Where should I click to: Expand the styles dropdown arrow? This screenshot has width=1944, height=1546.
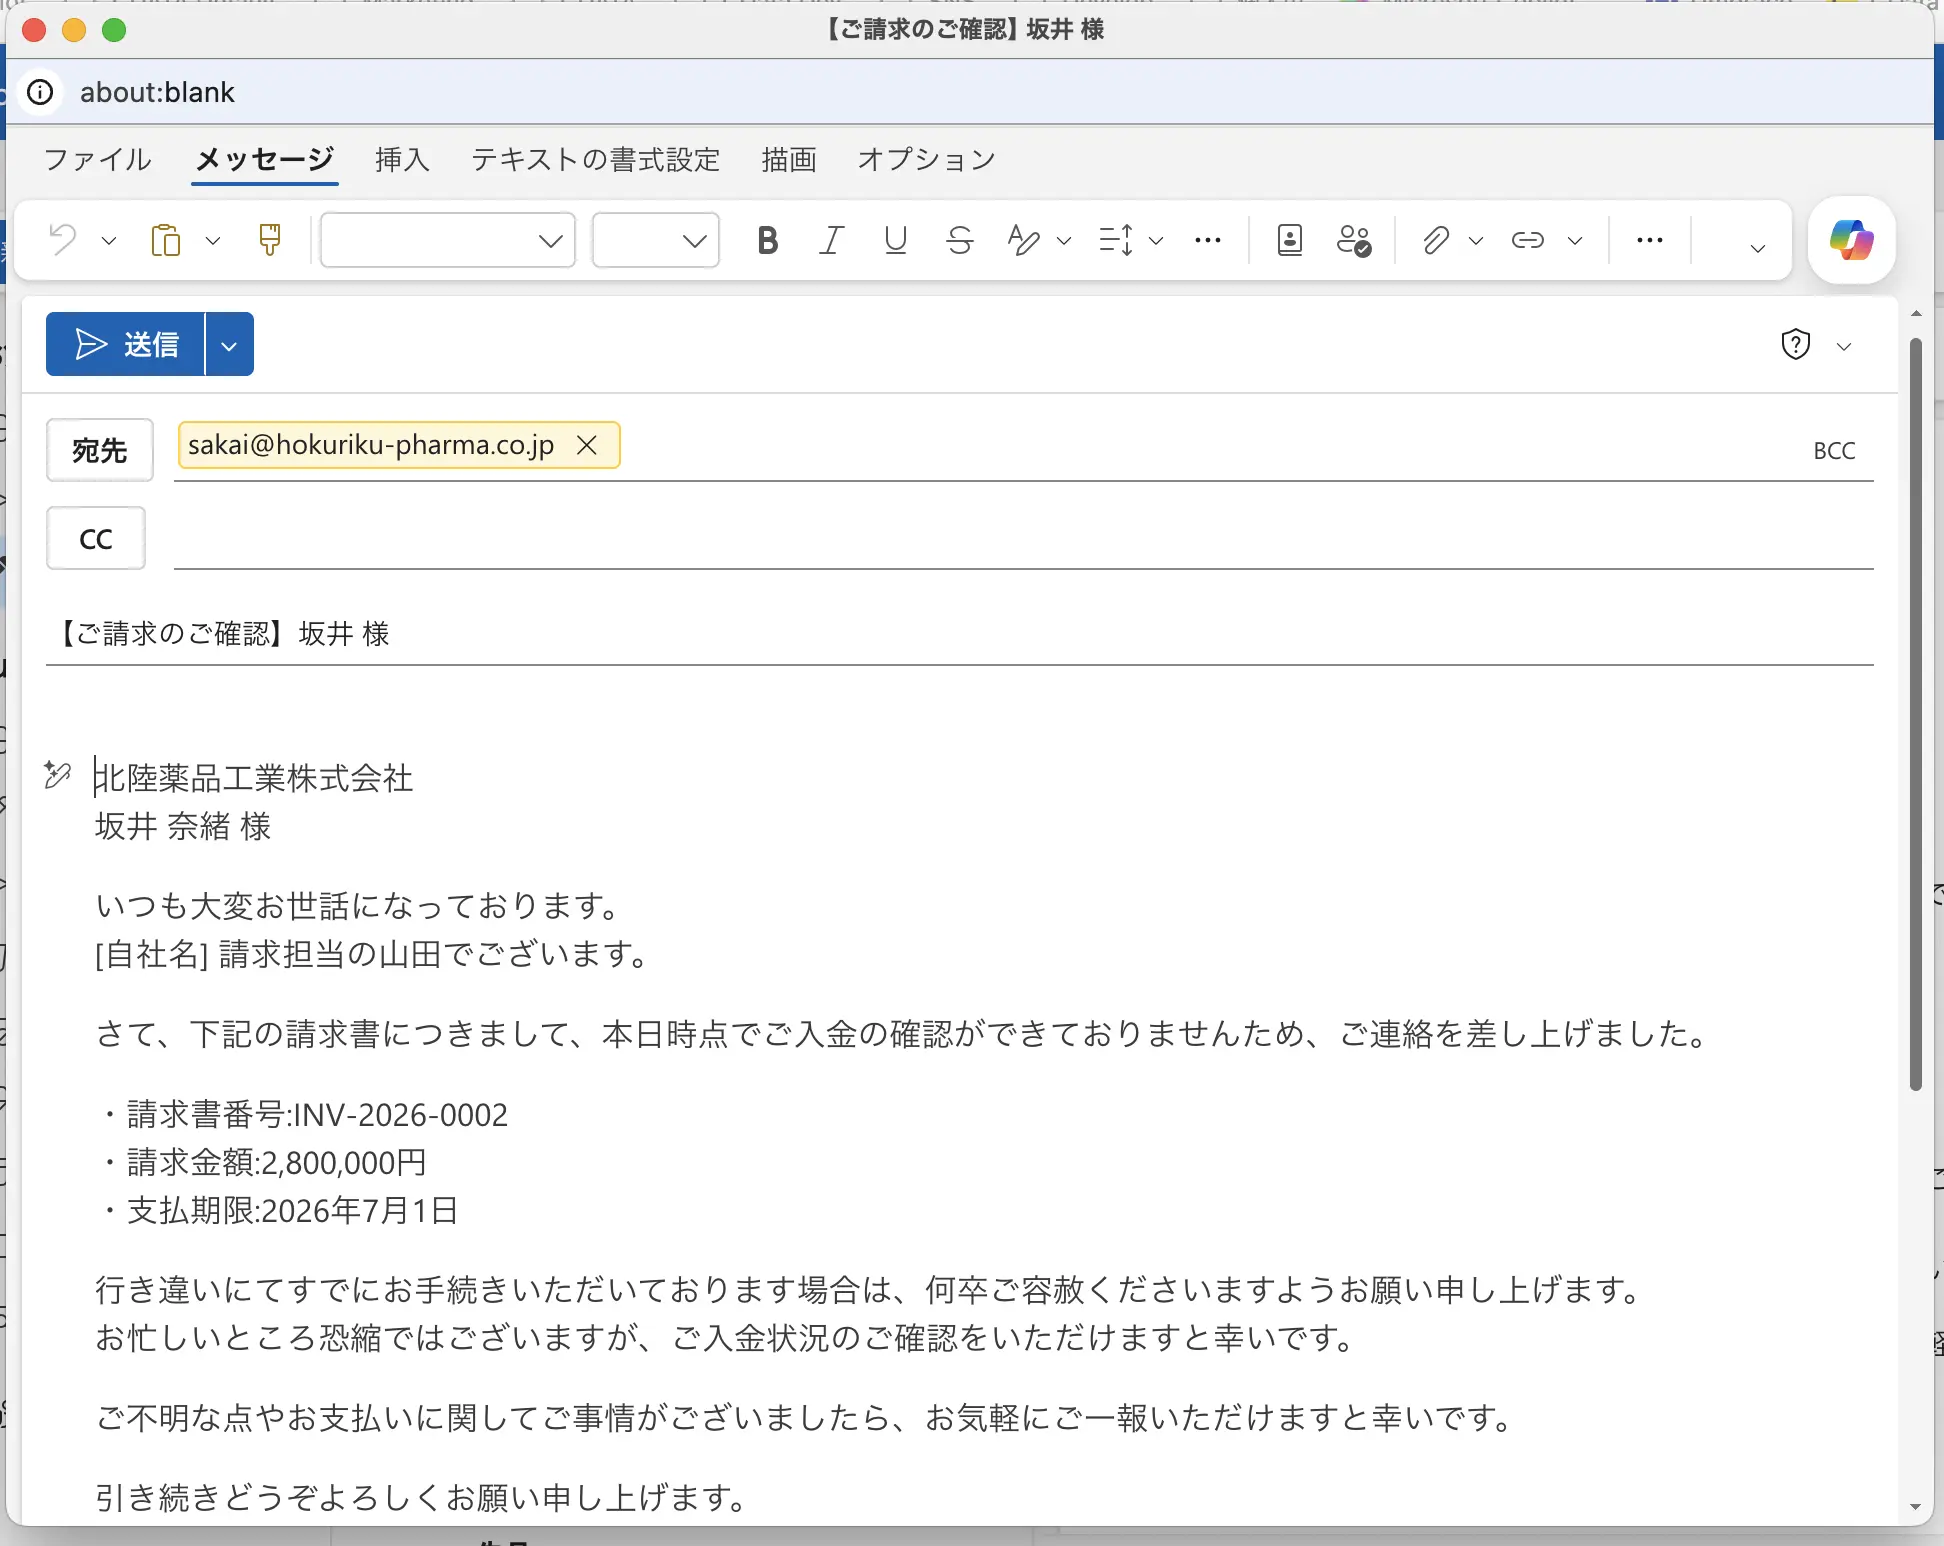(x=1064, y=241)
